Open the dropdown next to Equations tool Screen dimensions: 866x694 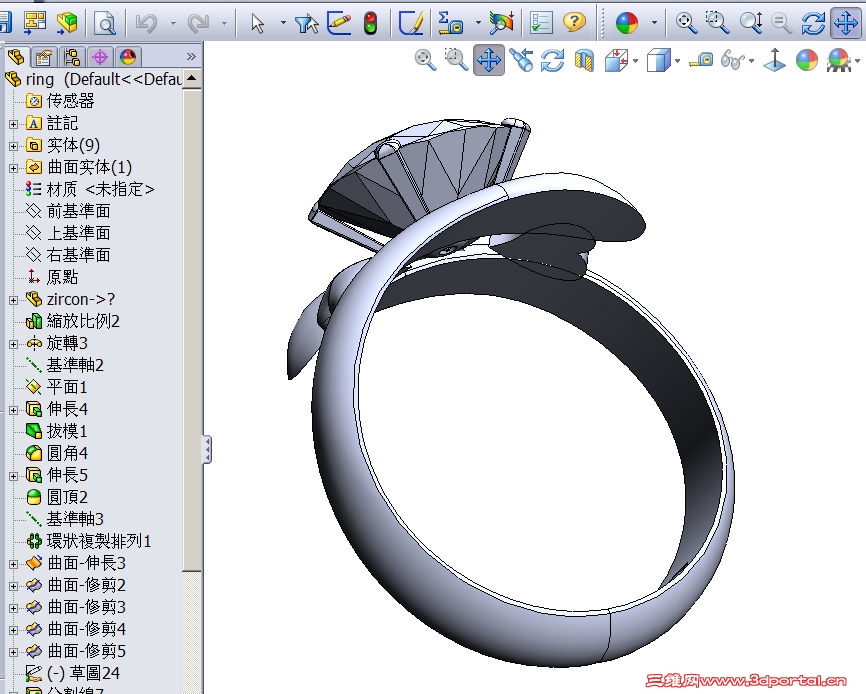coord(478,23)
